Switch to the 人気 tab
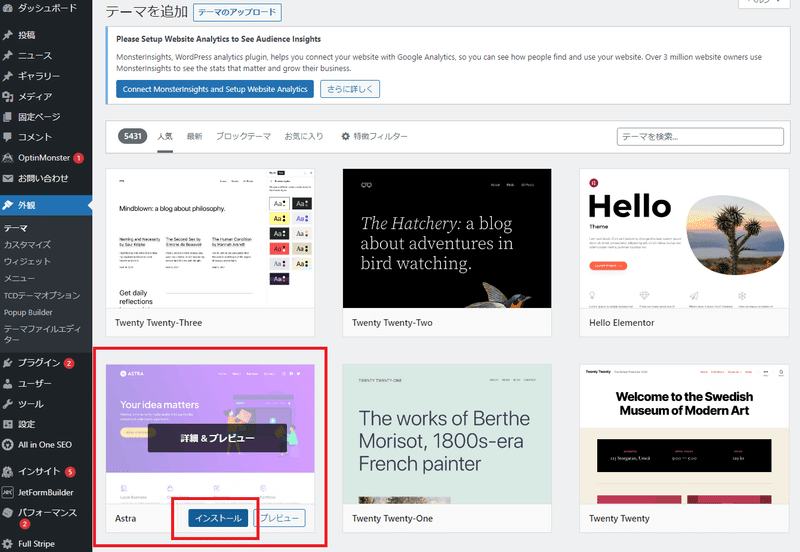The image size is (800, 552). coord(165,136)
